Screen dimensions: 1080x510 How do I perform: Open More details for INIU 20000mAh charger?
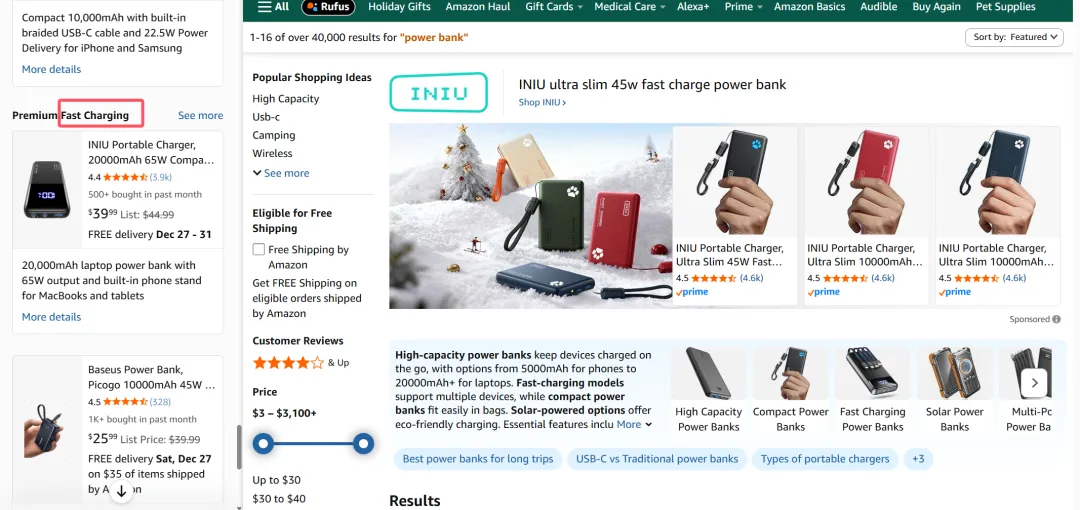point(52,317)
